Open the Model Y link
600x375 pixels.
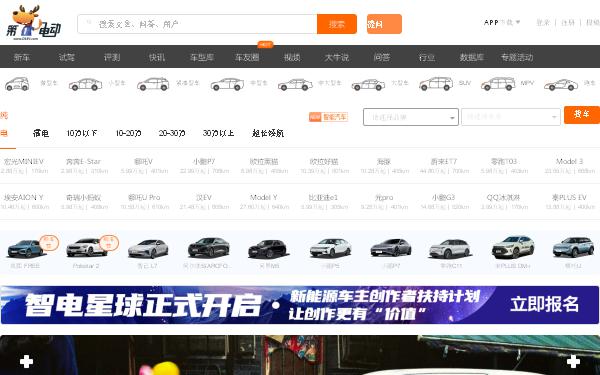(264, 197)
